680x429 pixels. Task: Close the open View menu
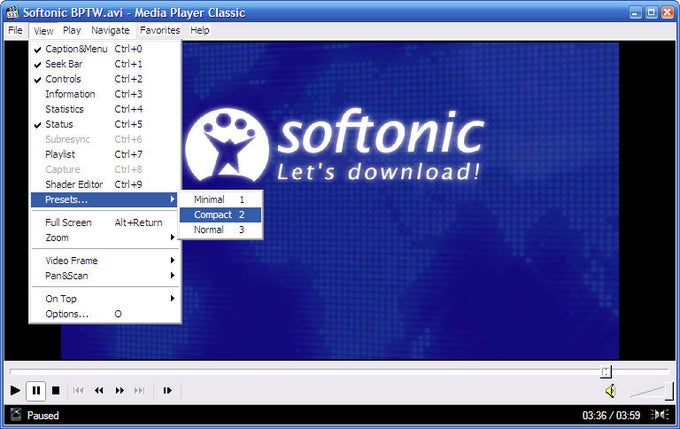click(x=43, y=31)
